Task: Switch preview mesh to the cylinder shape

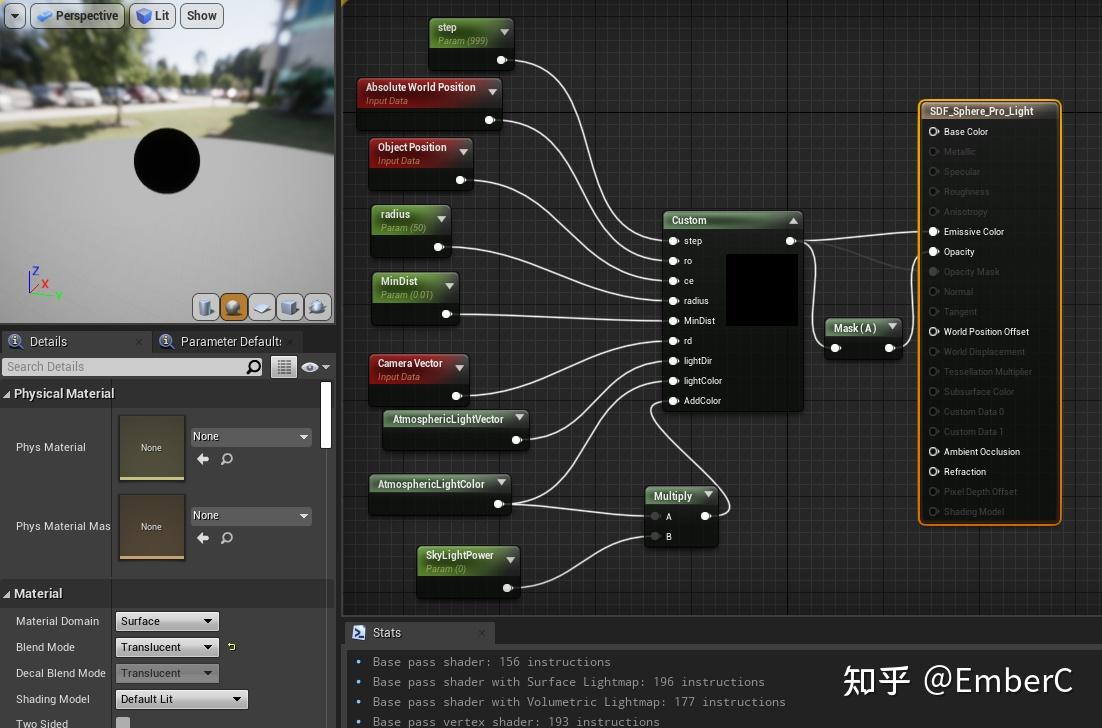Action: [x=206, y=307]
